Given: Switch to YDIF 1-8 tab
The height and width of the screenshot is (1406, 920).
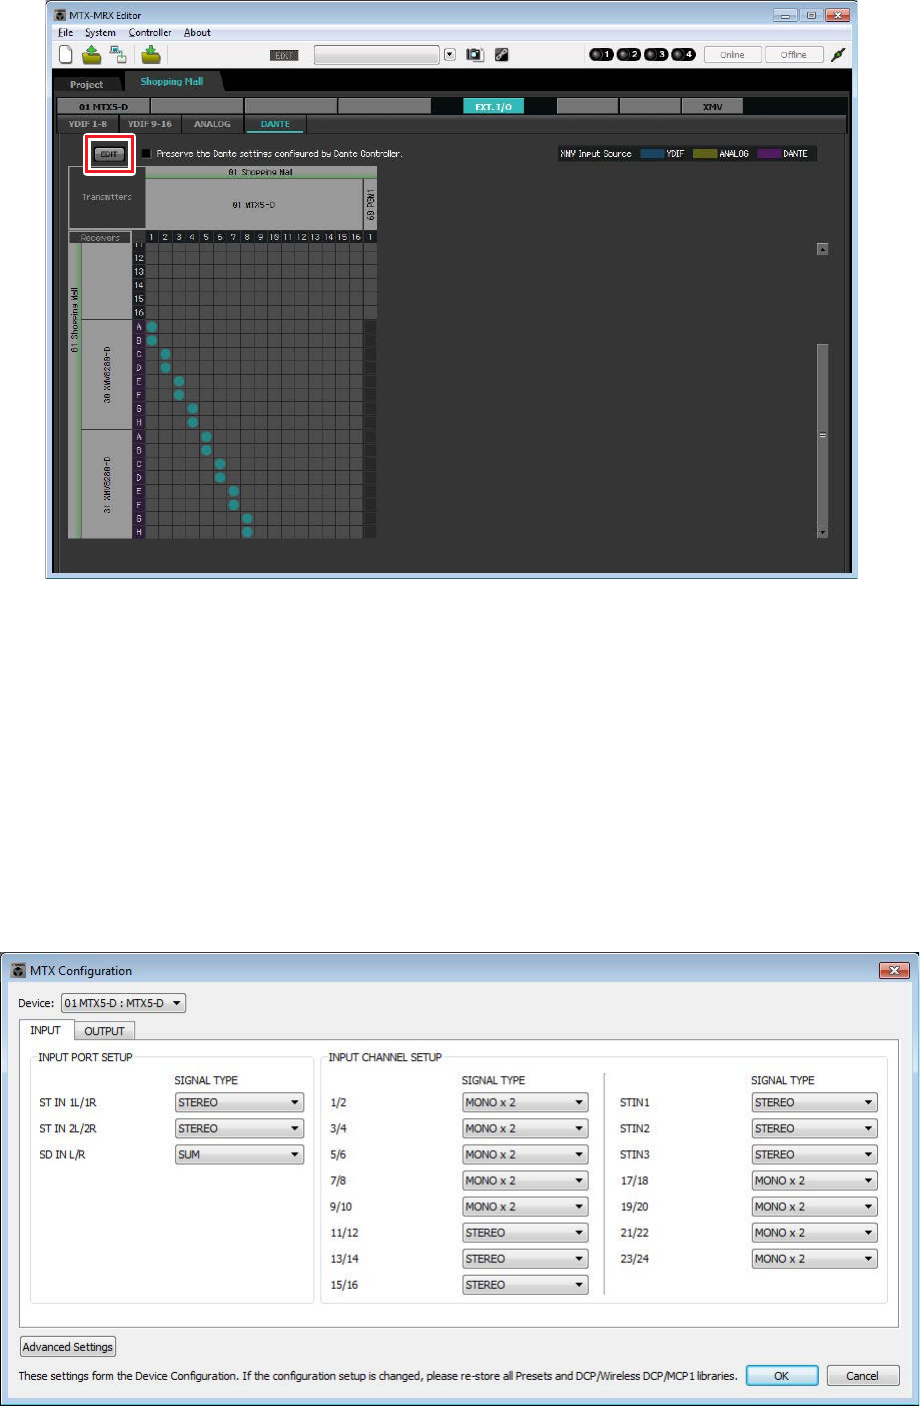Looking at the screenshot, I should (88, 124).
